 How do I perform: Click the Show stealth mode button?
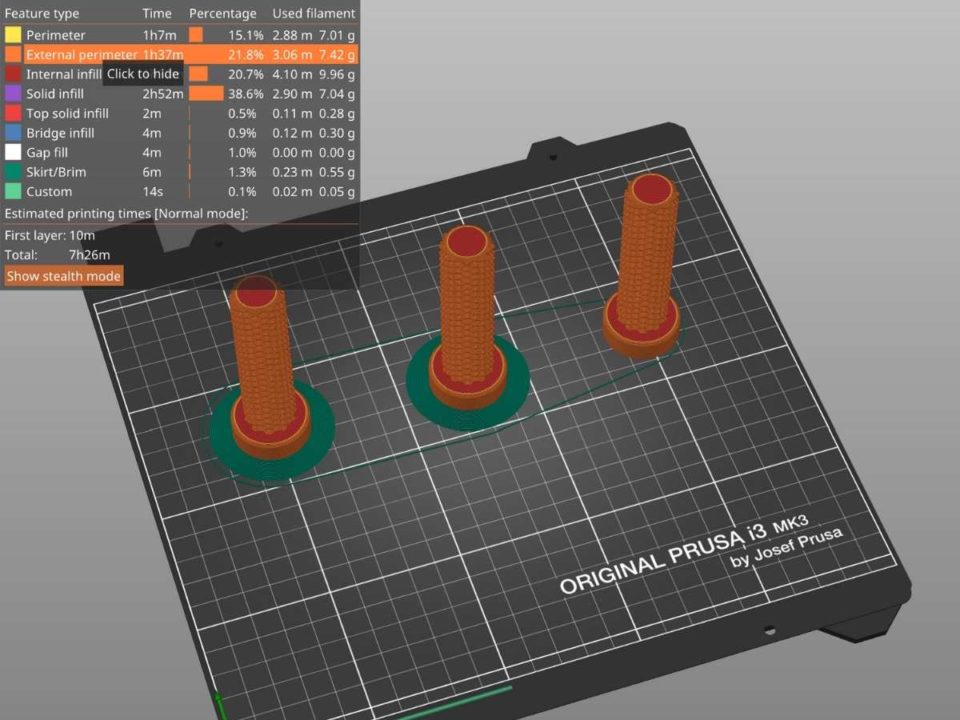click(x=63, y=275)
